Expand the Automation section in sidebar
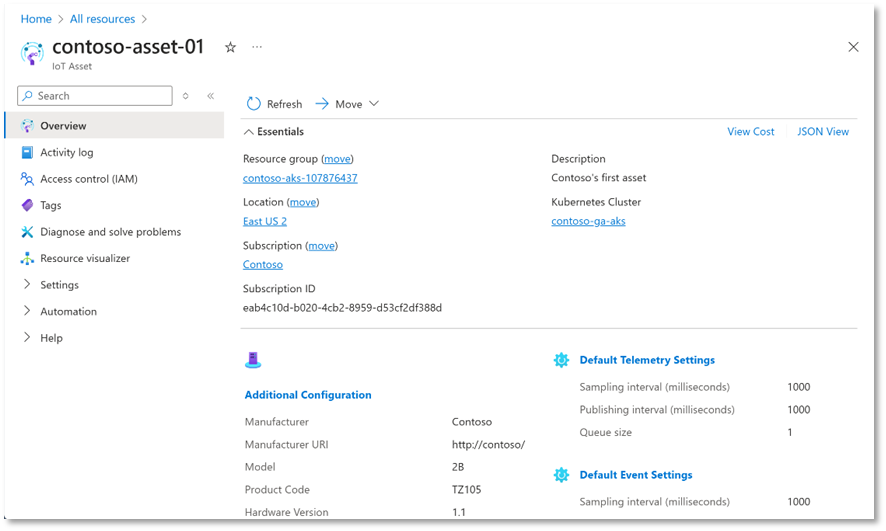Screen dimensions: 886x531 coord(27,311)
